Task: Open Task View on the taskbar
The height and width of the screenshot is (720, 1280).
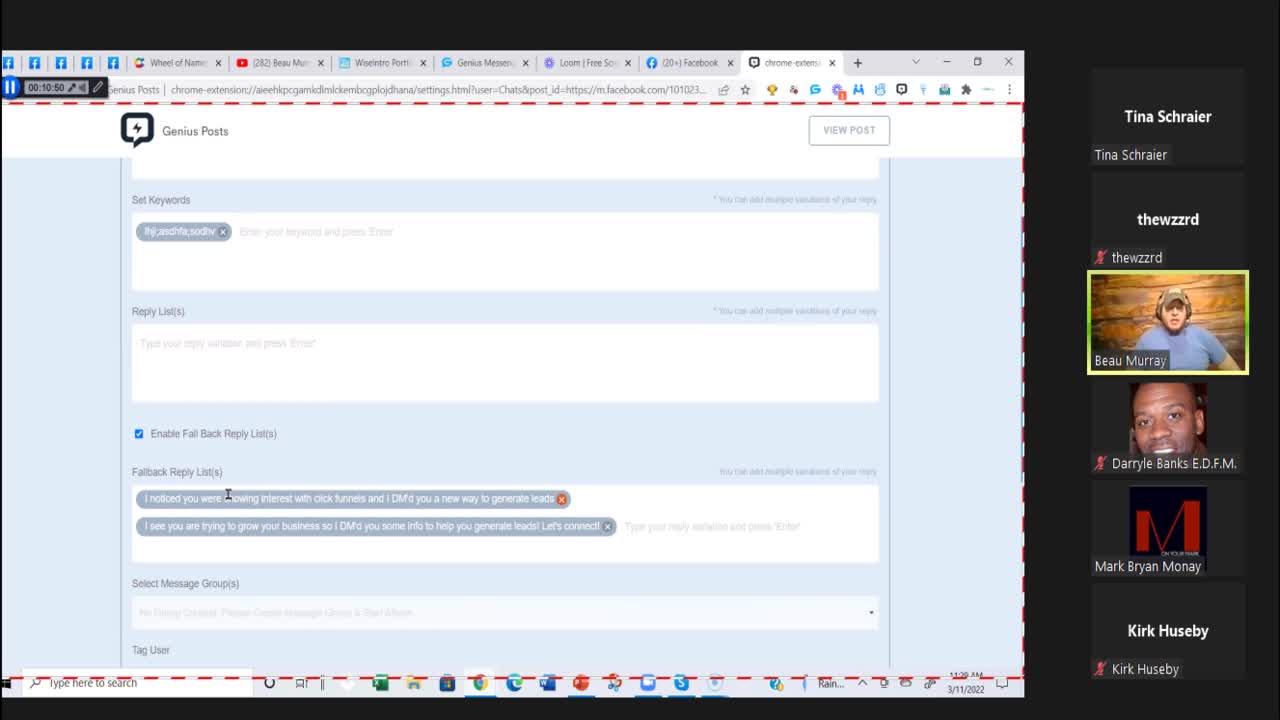Action: (301, 683)
